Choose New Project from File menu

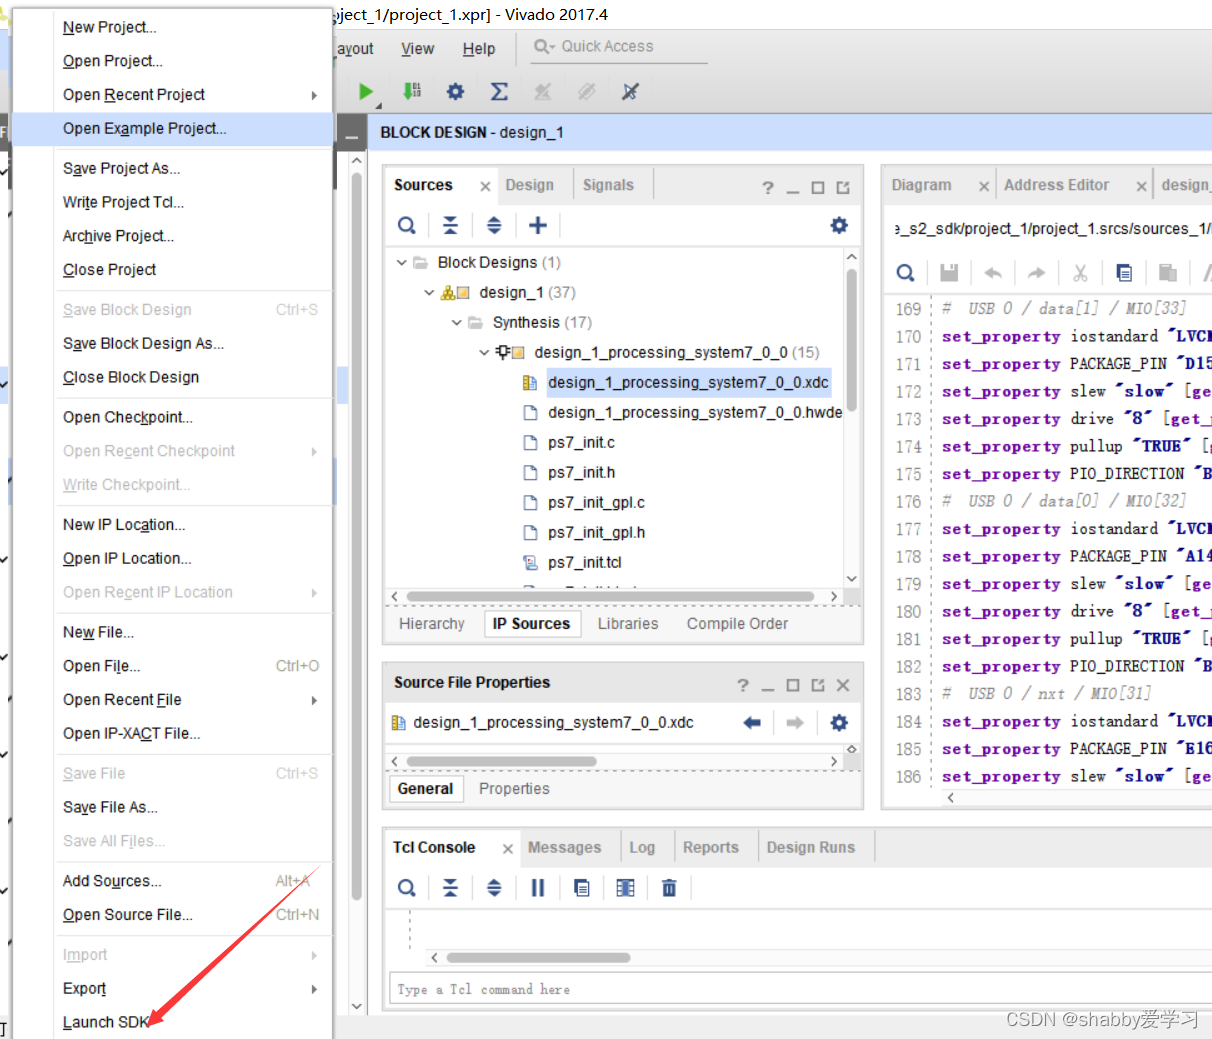(x=173, y=28)
